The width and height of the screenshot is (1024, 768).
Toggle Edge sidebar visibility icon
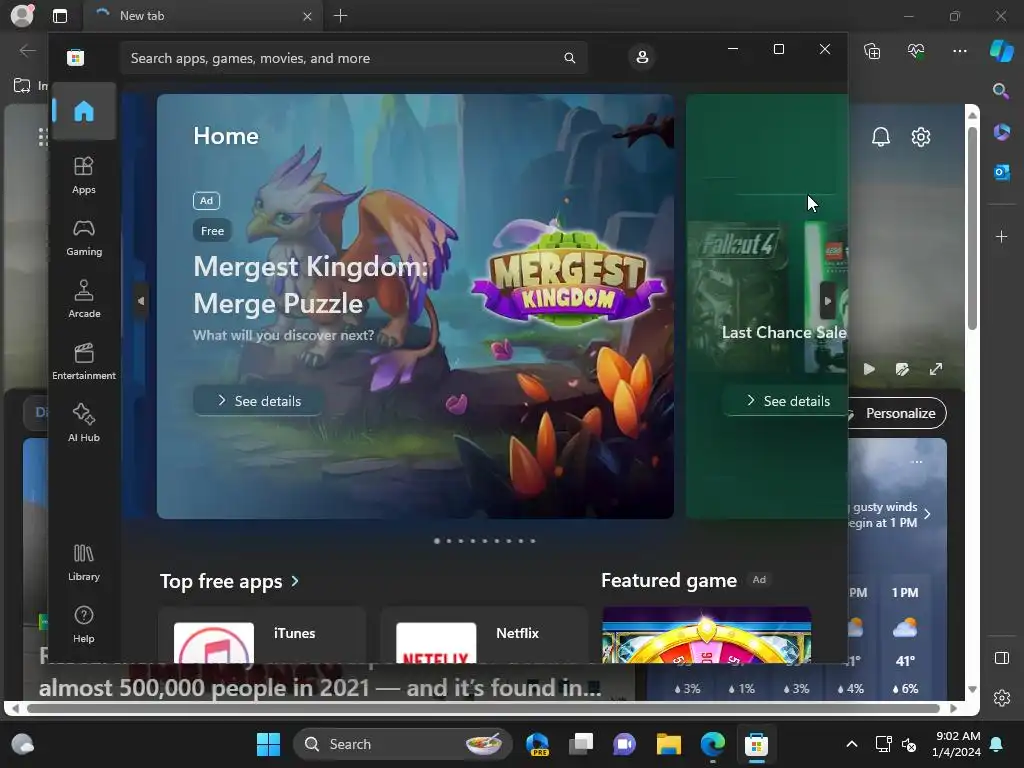pyautogui.click(x=1001, y=658)
